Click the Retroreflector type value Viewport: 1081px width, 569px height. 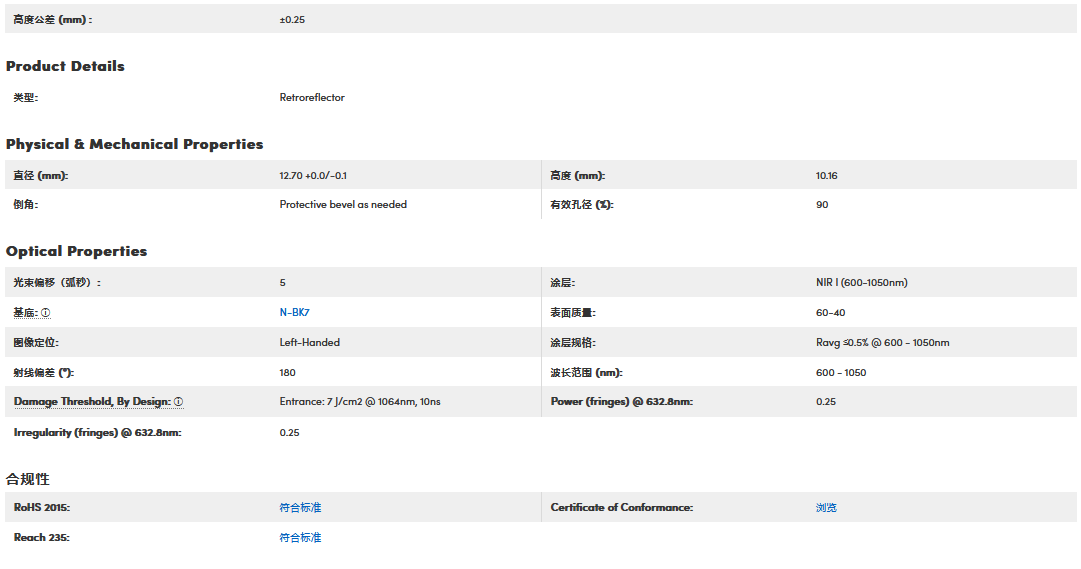tap(312, 98)
